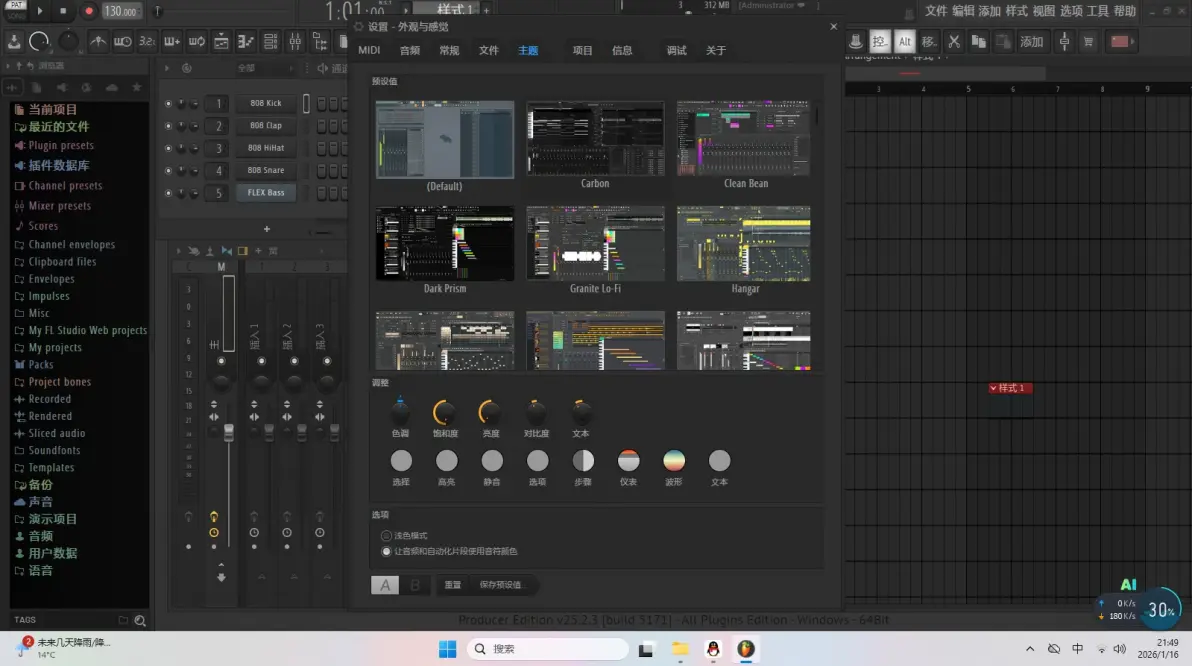Toggle the Alt button in toolbar
Image resolution: width=1192 pixels, height=666 pixels.
905,42
